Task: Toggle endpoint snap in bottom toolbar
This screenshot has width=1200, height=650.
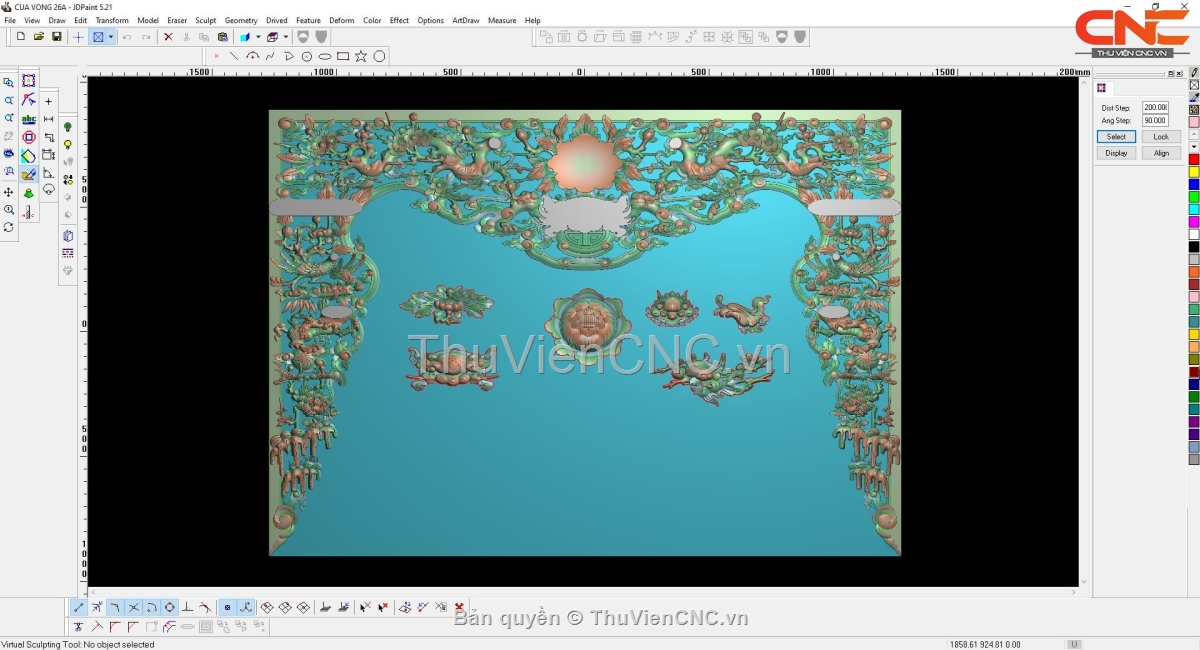Action: pos(79,607)
